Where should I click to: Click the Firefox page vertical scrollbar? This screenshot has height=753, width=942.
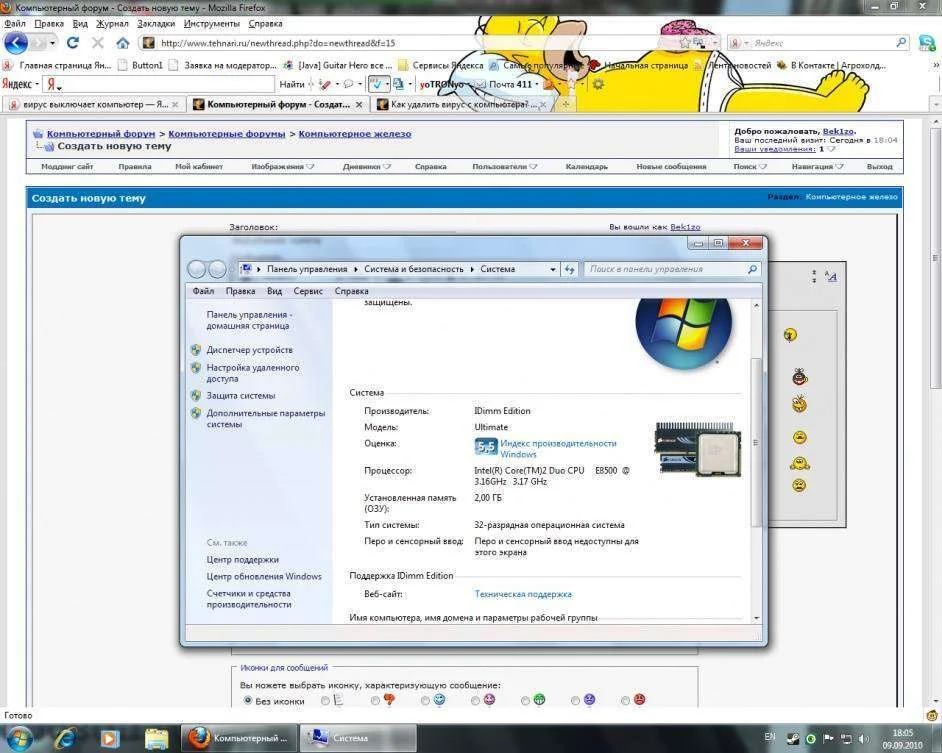click(x=935, y=258)
